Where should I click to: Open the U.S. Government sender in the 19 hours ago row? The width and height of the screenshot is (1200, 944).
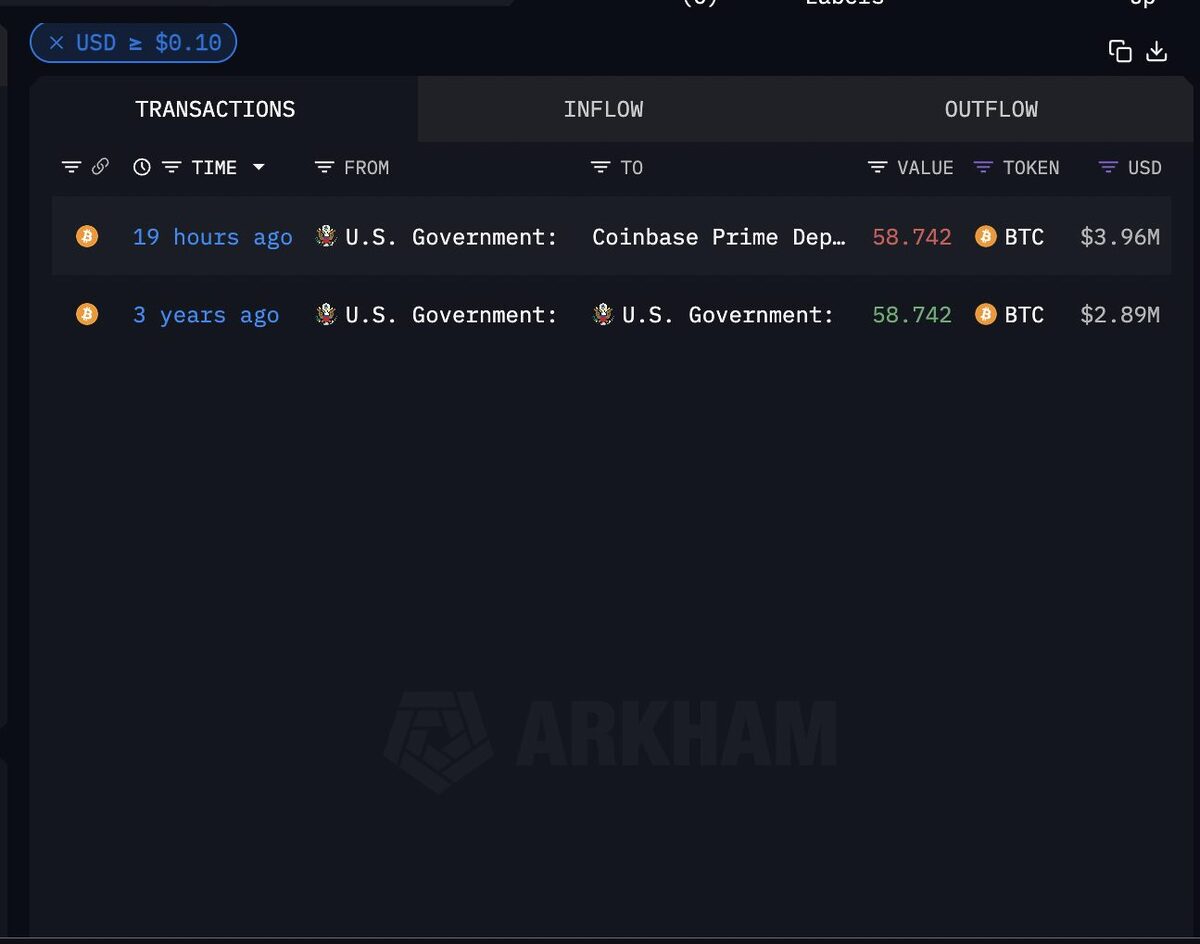451,237
